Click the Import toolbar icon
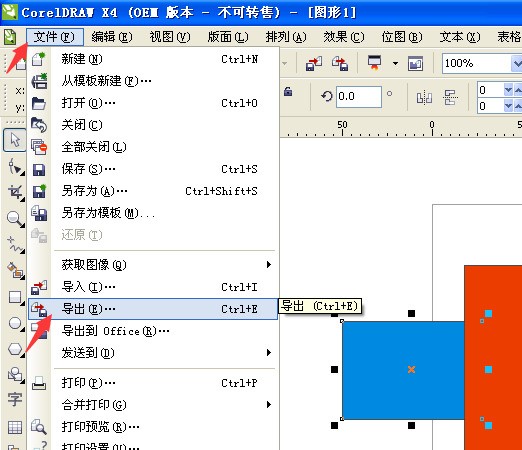Image resolution: width=522 pixels, height=450 pixels. (314, 63)
